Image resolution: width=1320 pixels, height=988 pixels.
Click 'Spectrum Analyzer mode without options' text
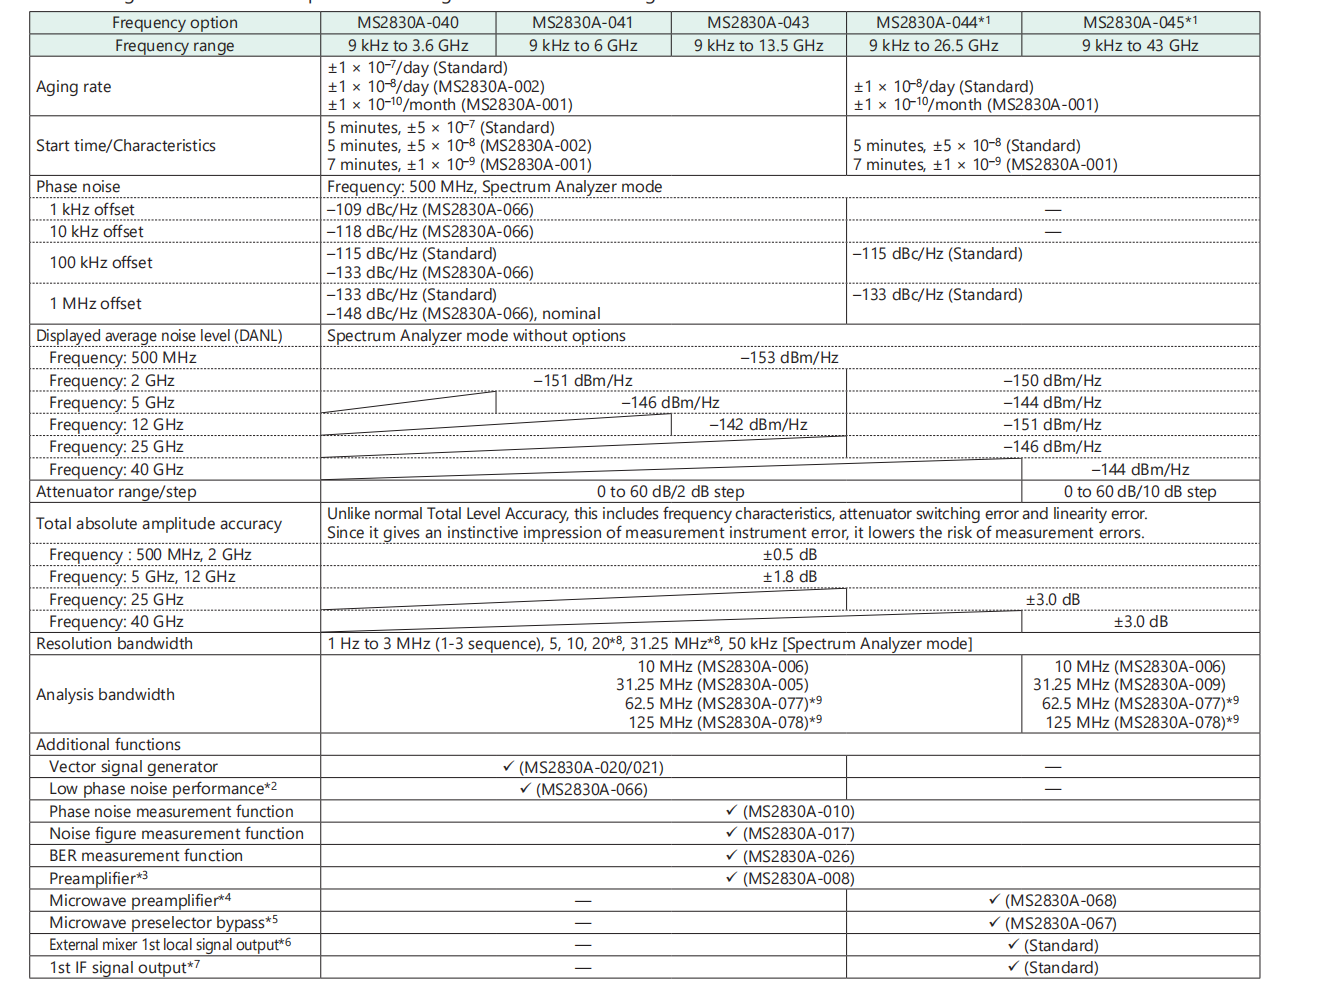476,336
